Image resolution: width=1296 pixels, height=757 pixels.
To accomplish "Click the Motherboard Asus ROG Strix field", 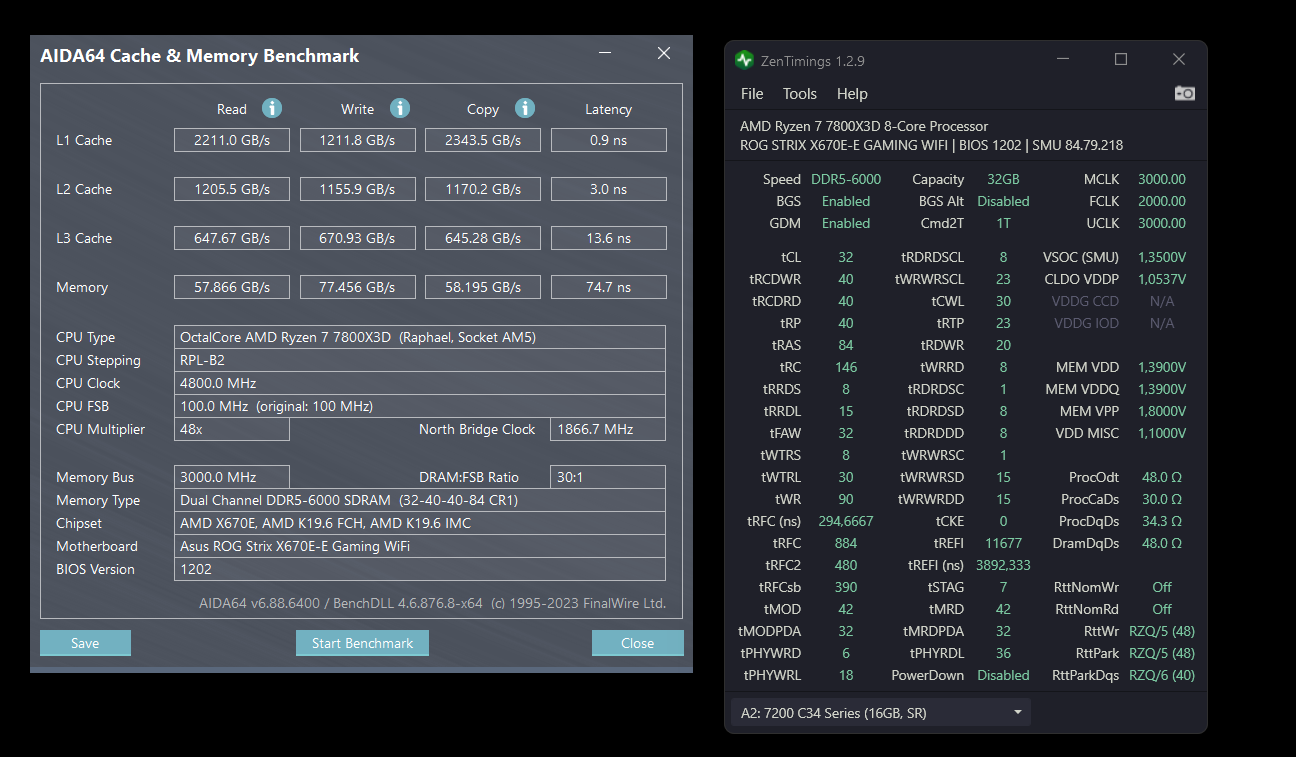I will (420, 546).
